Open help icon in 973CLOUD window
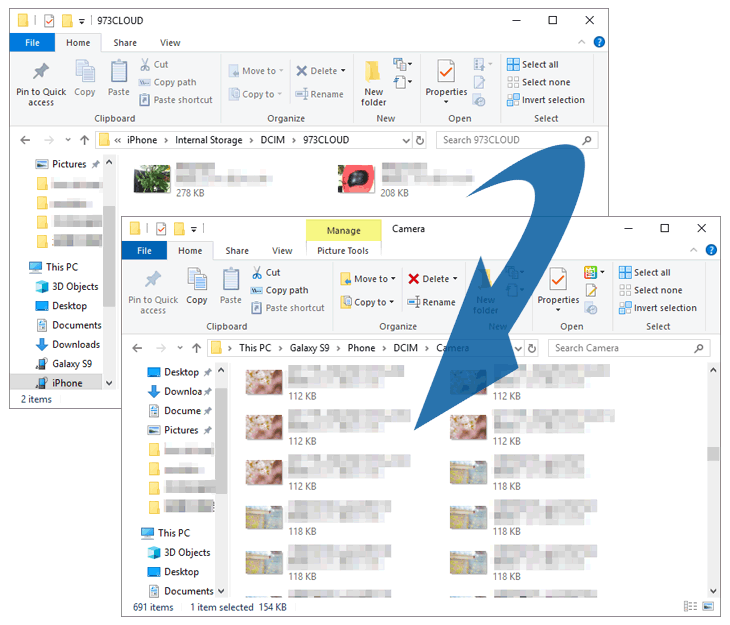Image resolution: width=730 pixels, height=625 pixels. point(599,42)
